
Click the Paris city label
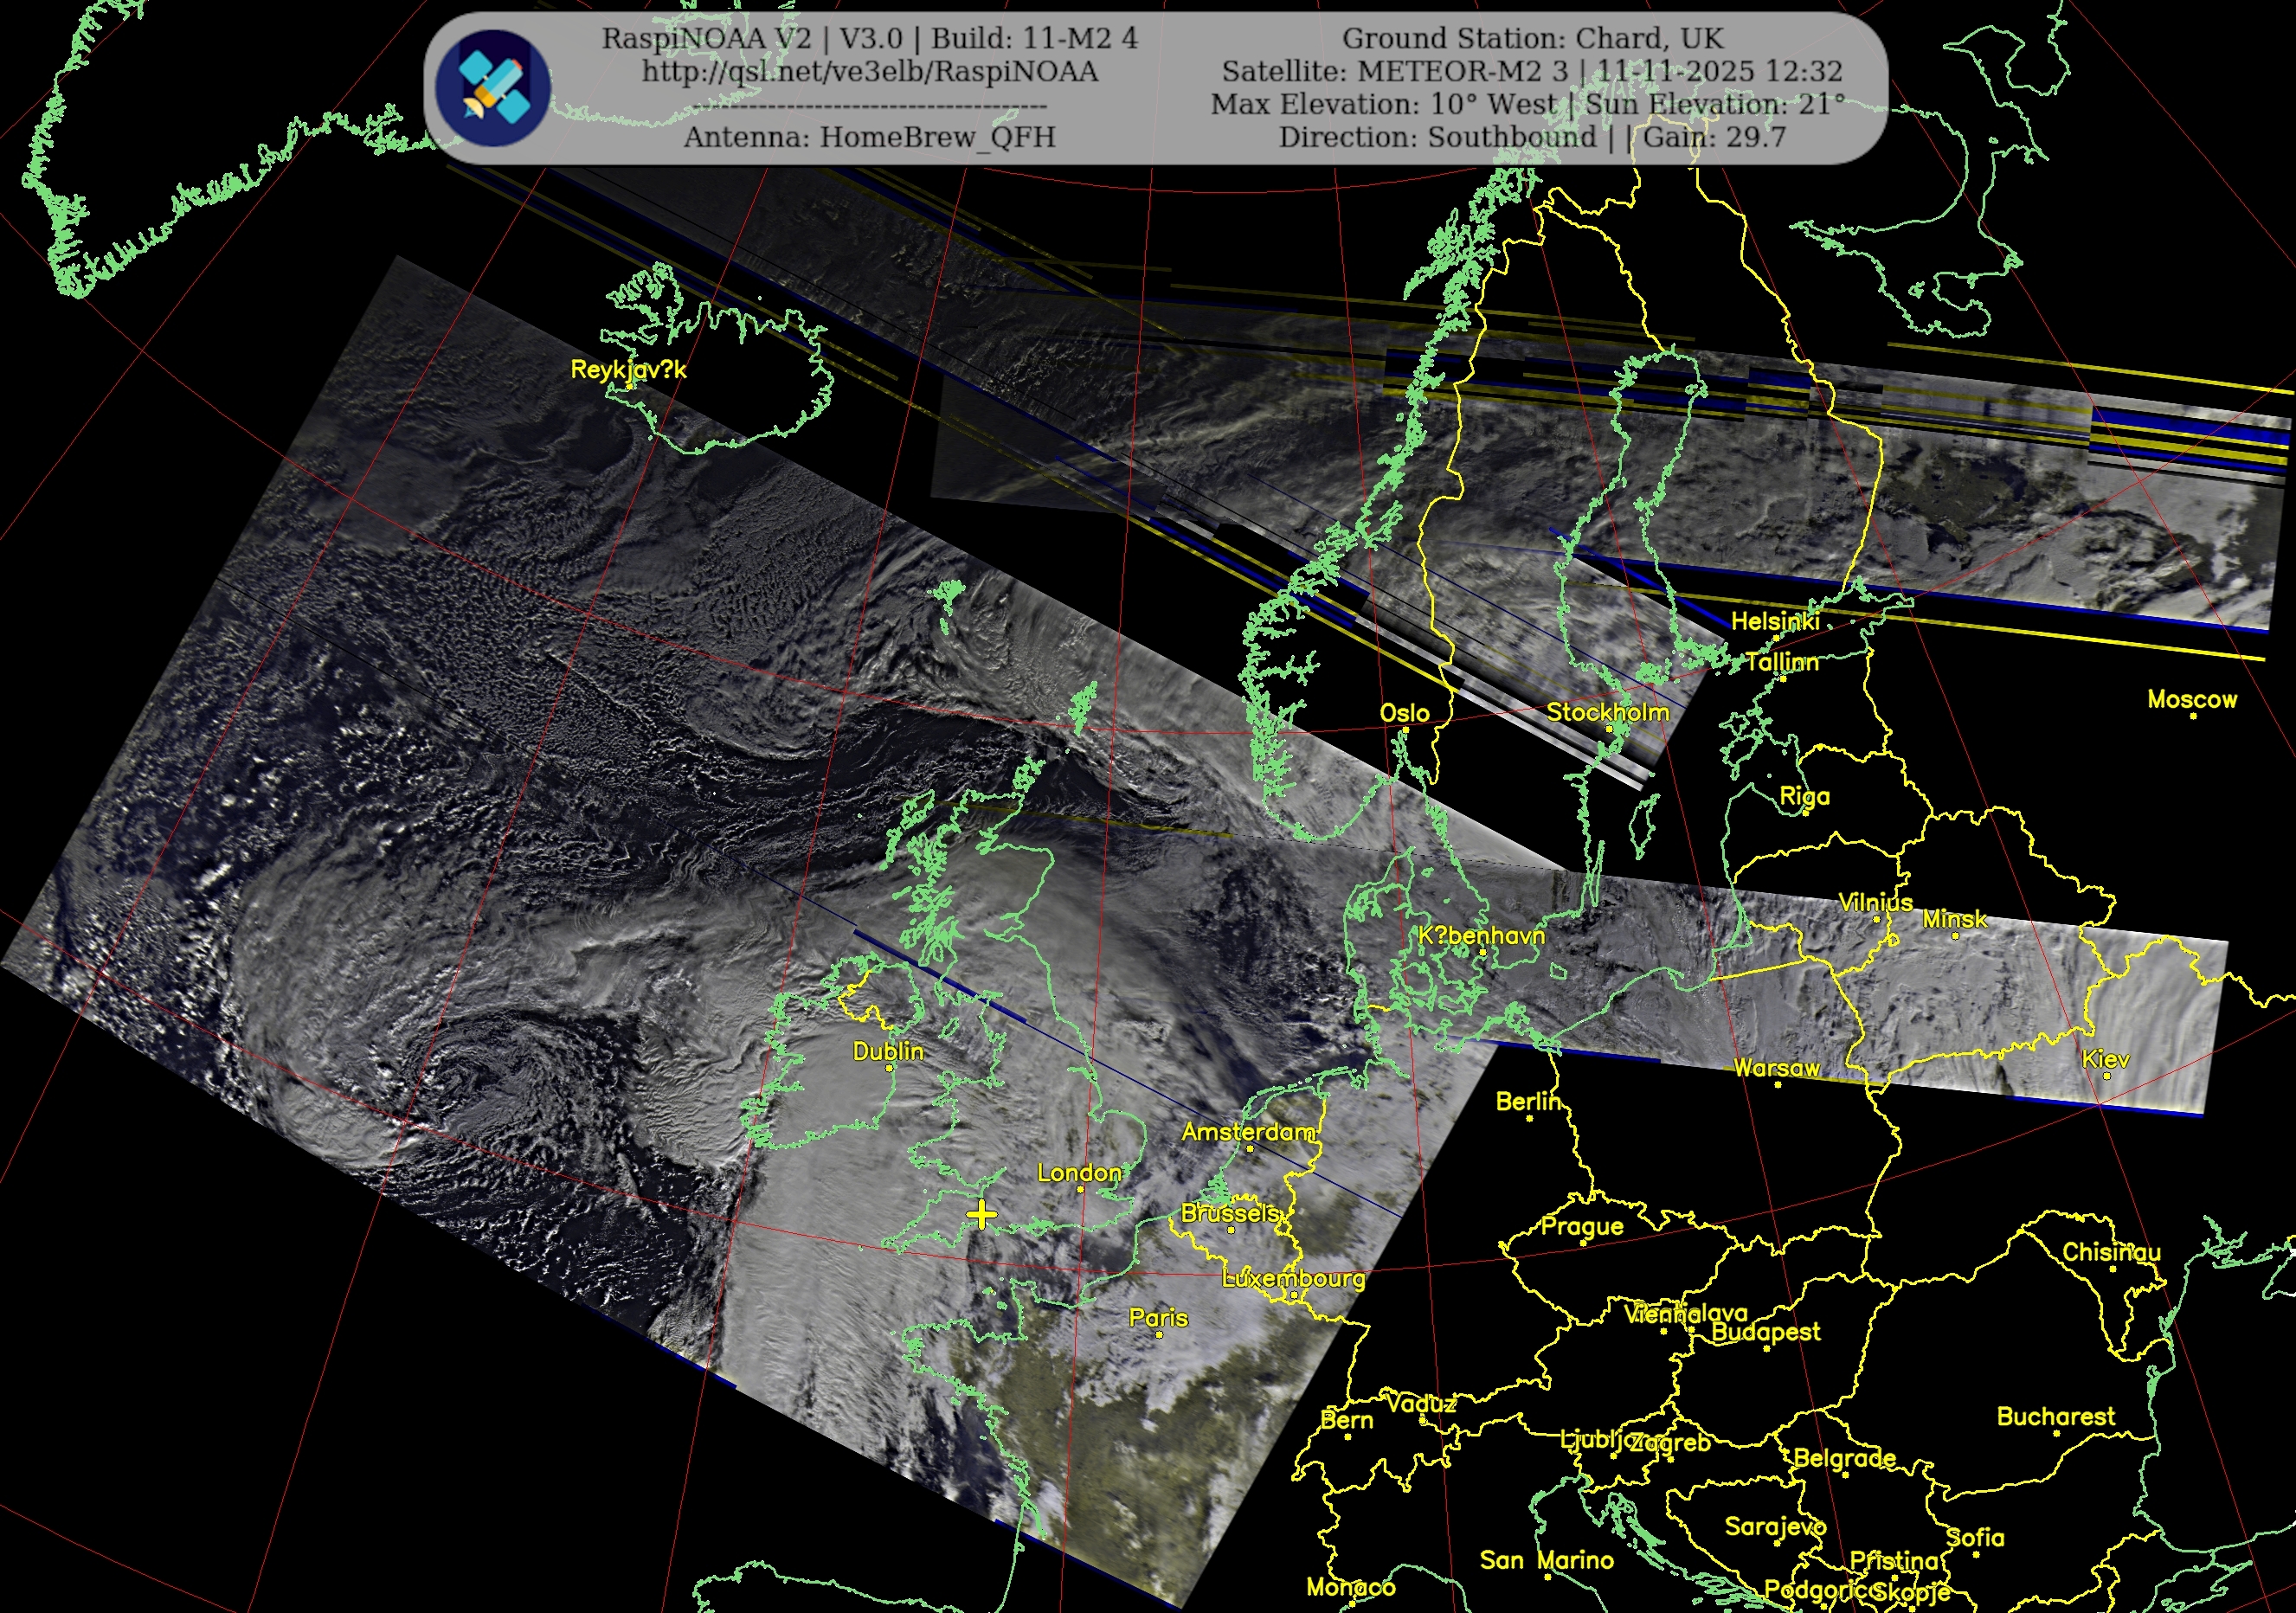pyautogui.click(x=1158, y=1318)
